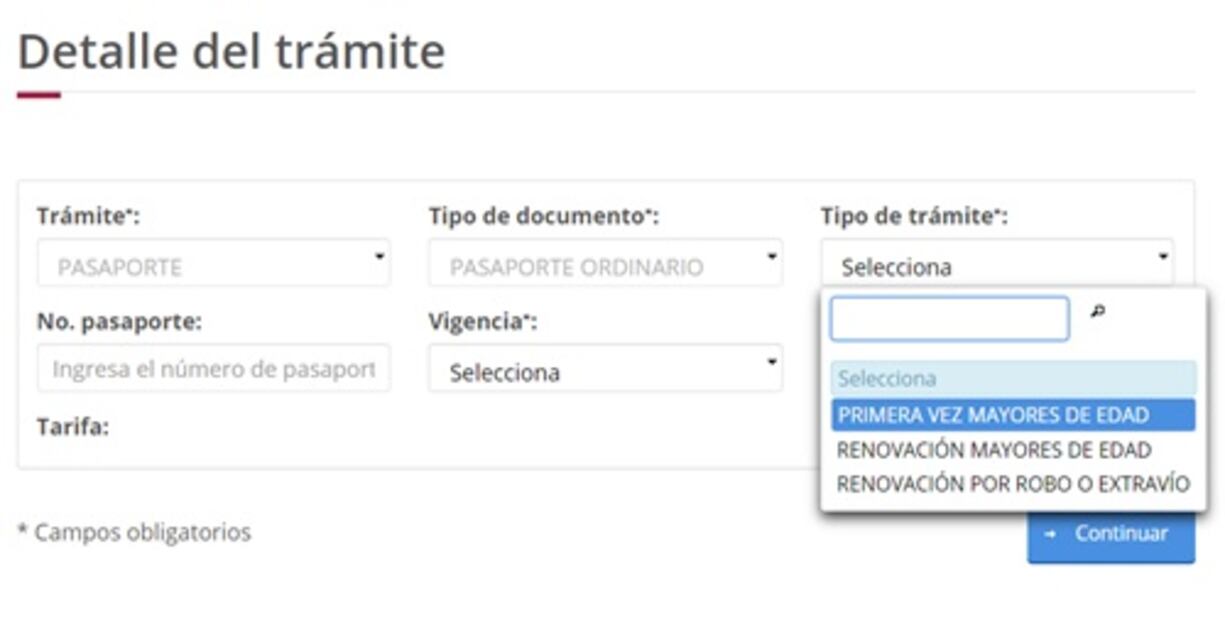Click the caret arrow of Trámite field
Viewport: 1225px width, 620px height.
click(380, 257)
